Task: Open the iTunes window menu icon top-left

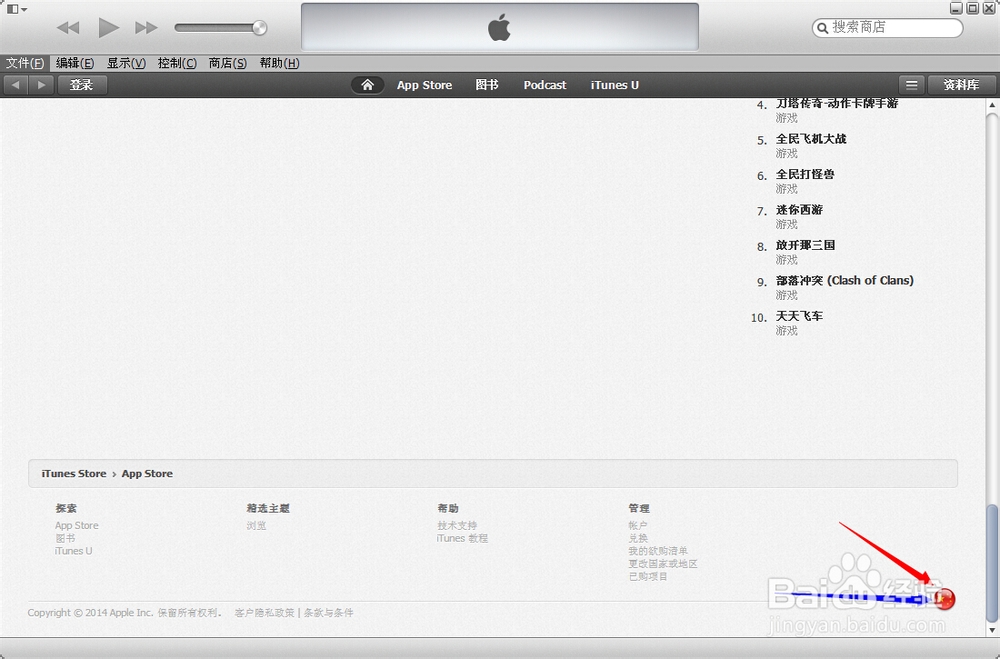Action: [16, 9]
